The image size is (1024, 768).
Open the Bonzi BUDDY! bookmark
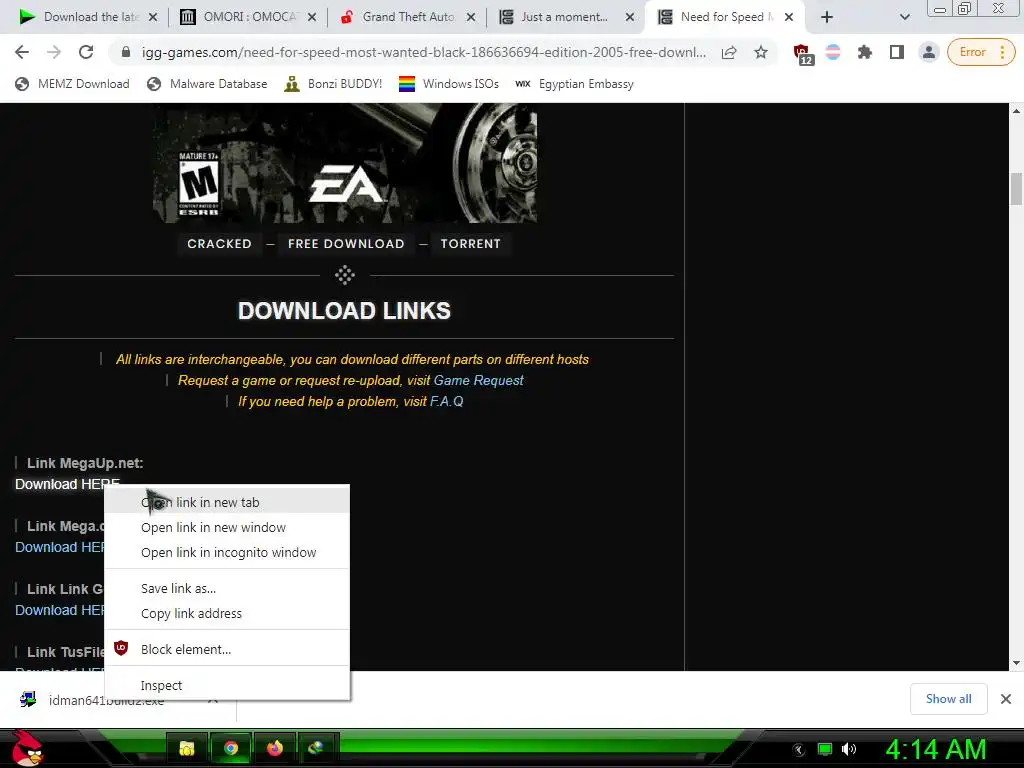[x=333, y=84]
